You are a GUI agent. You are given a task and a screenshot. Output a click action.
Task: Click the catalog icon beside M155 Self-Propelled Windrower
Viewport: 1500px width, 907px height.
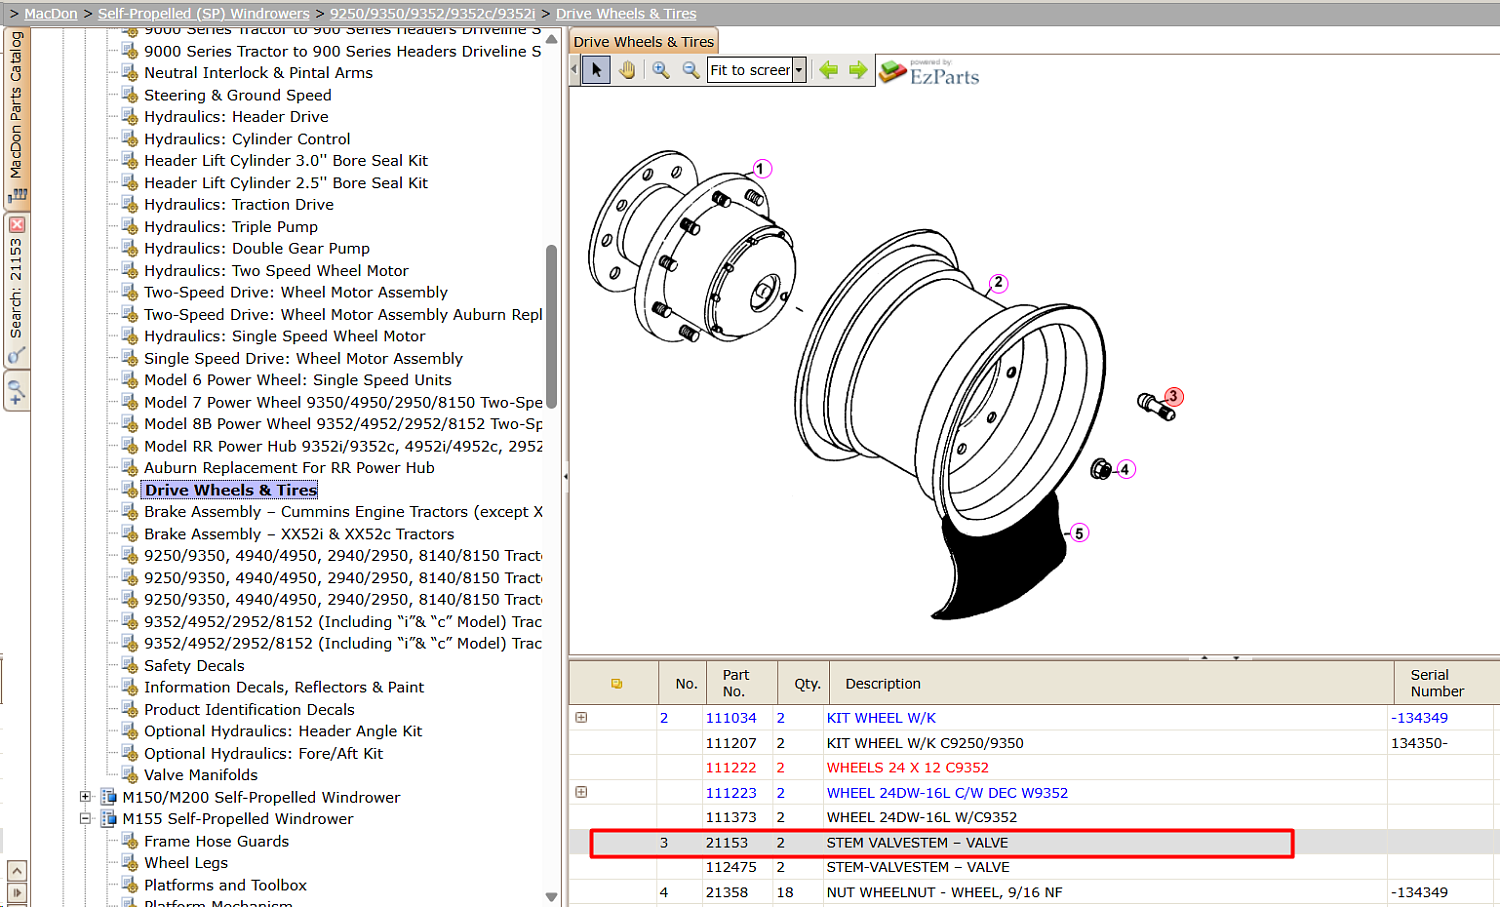click(109, 819)
